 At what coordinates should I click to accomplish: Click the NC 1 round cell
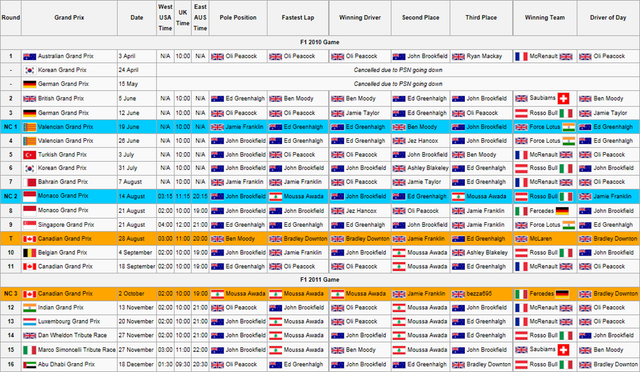click(11, 127)
